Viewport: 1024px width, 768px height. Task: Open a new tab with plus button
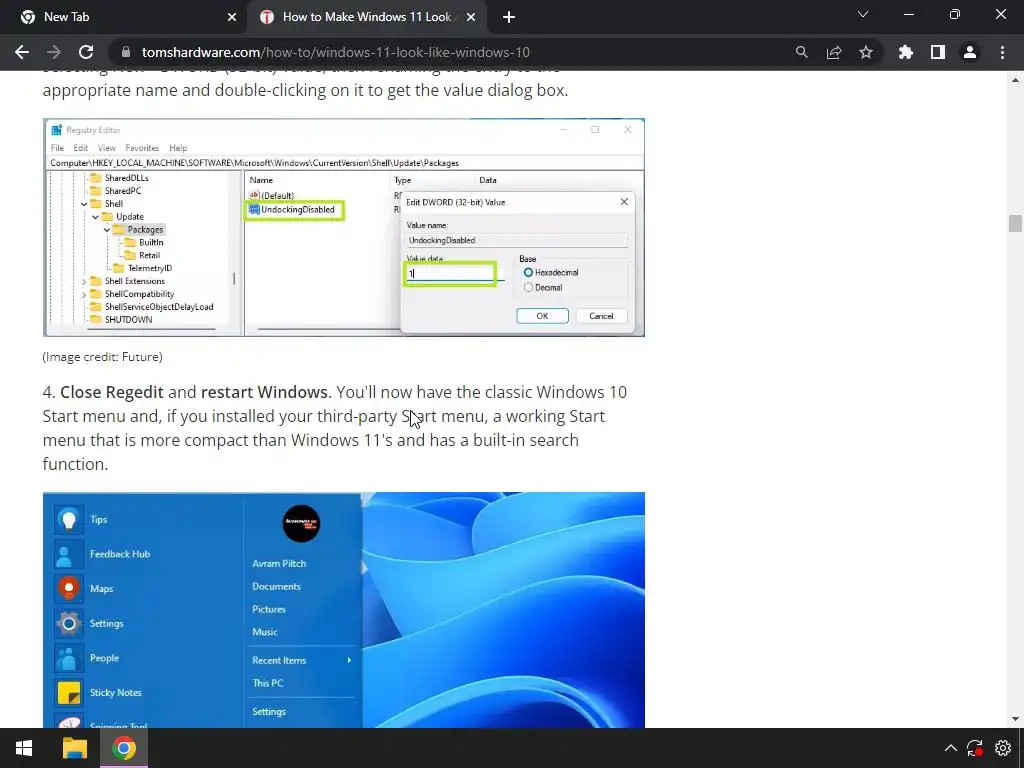[509, 17]
